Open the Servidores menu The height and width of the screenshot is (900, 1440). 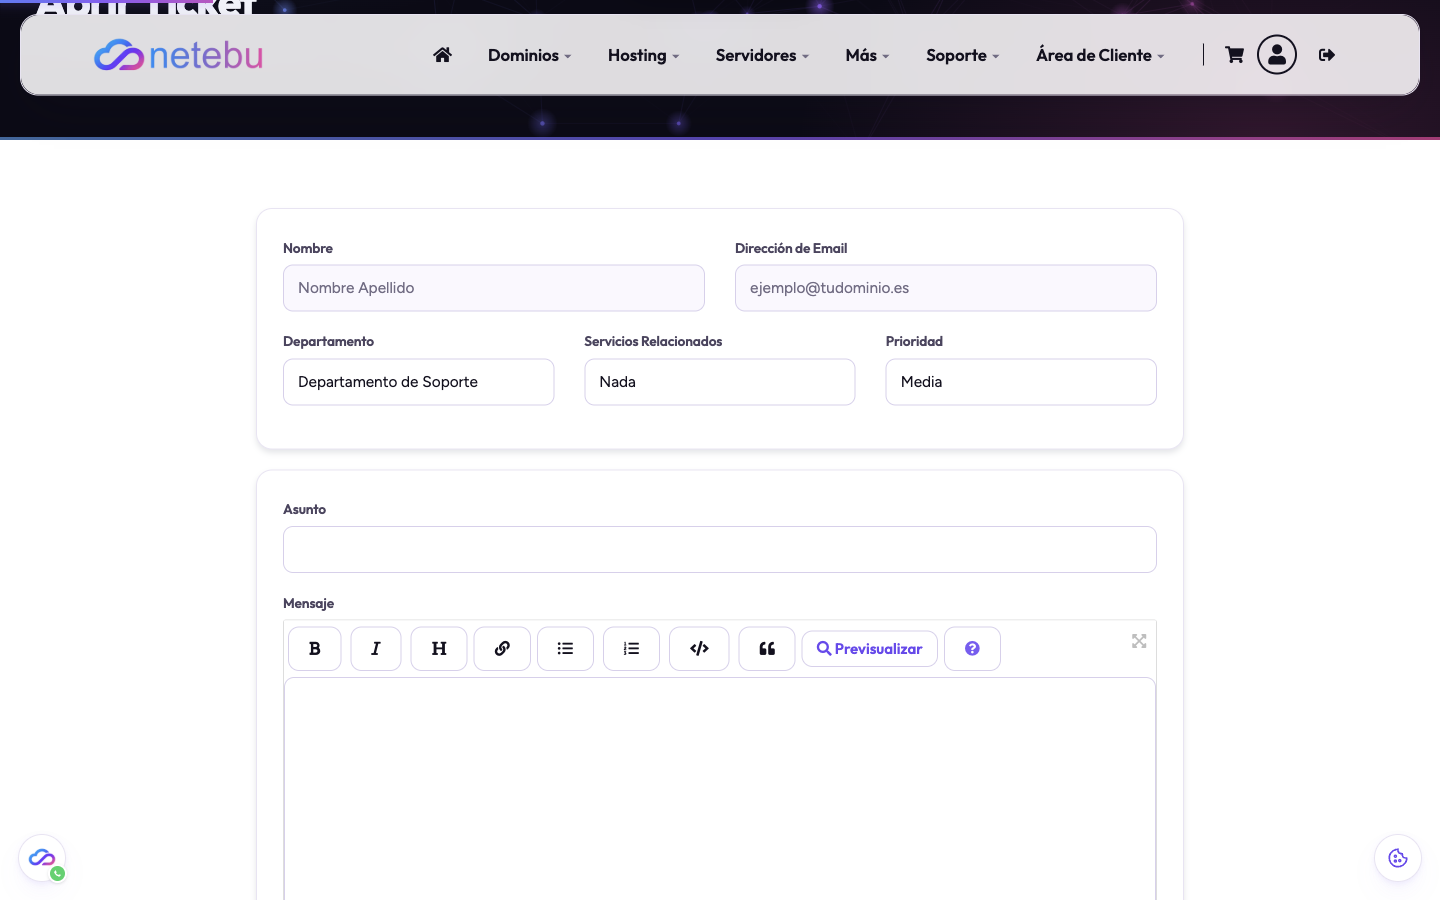click(762, 55)
